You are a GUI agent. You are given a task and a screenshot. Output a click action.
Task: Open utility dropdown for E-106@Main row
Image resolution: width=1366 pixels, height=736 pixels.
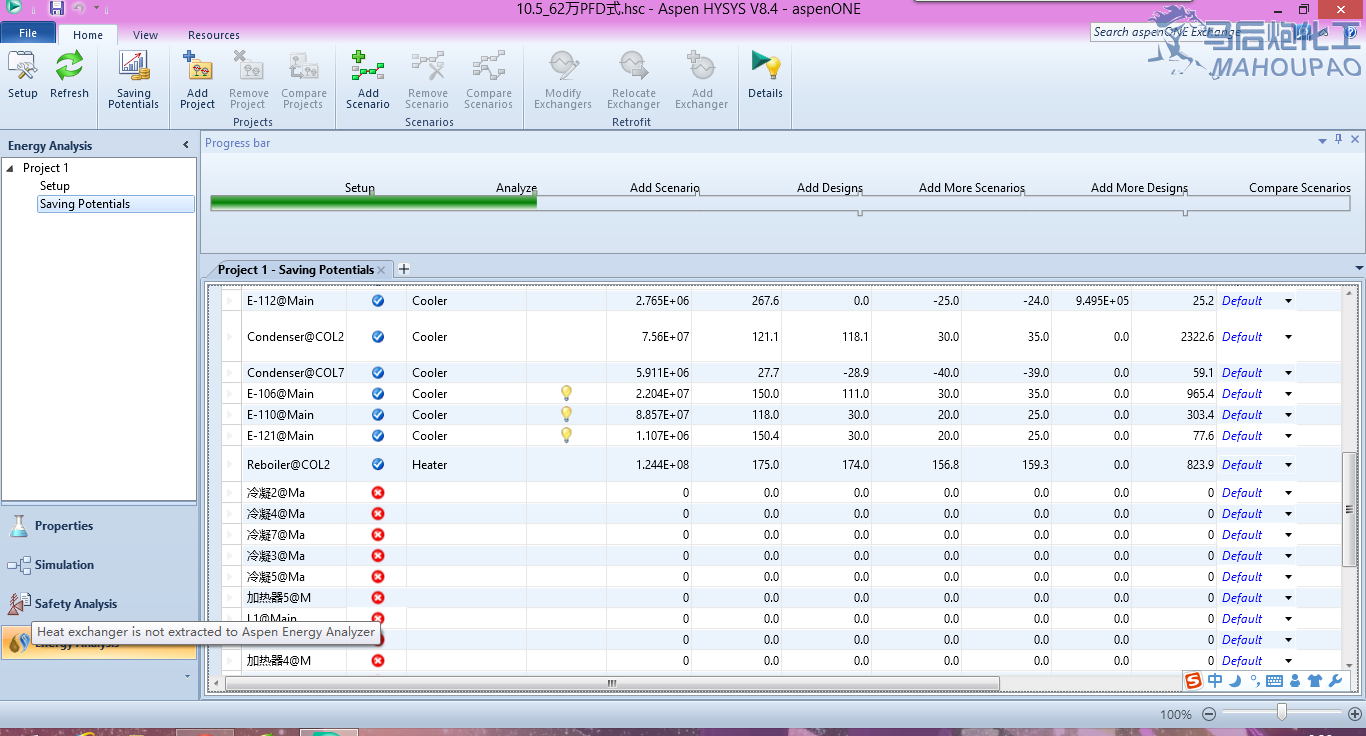coord(1288,394)
